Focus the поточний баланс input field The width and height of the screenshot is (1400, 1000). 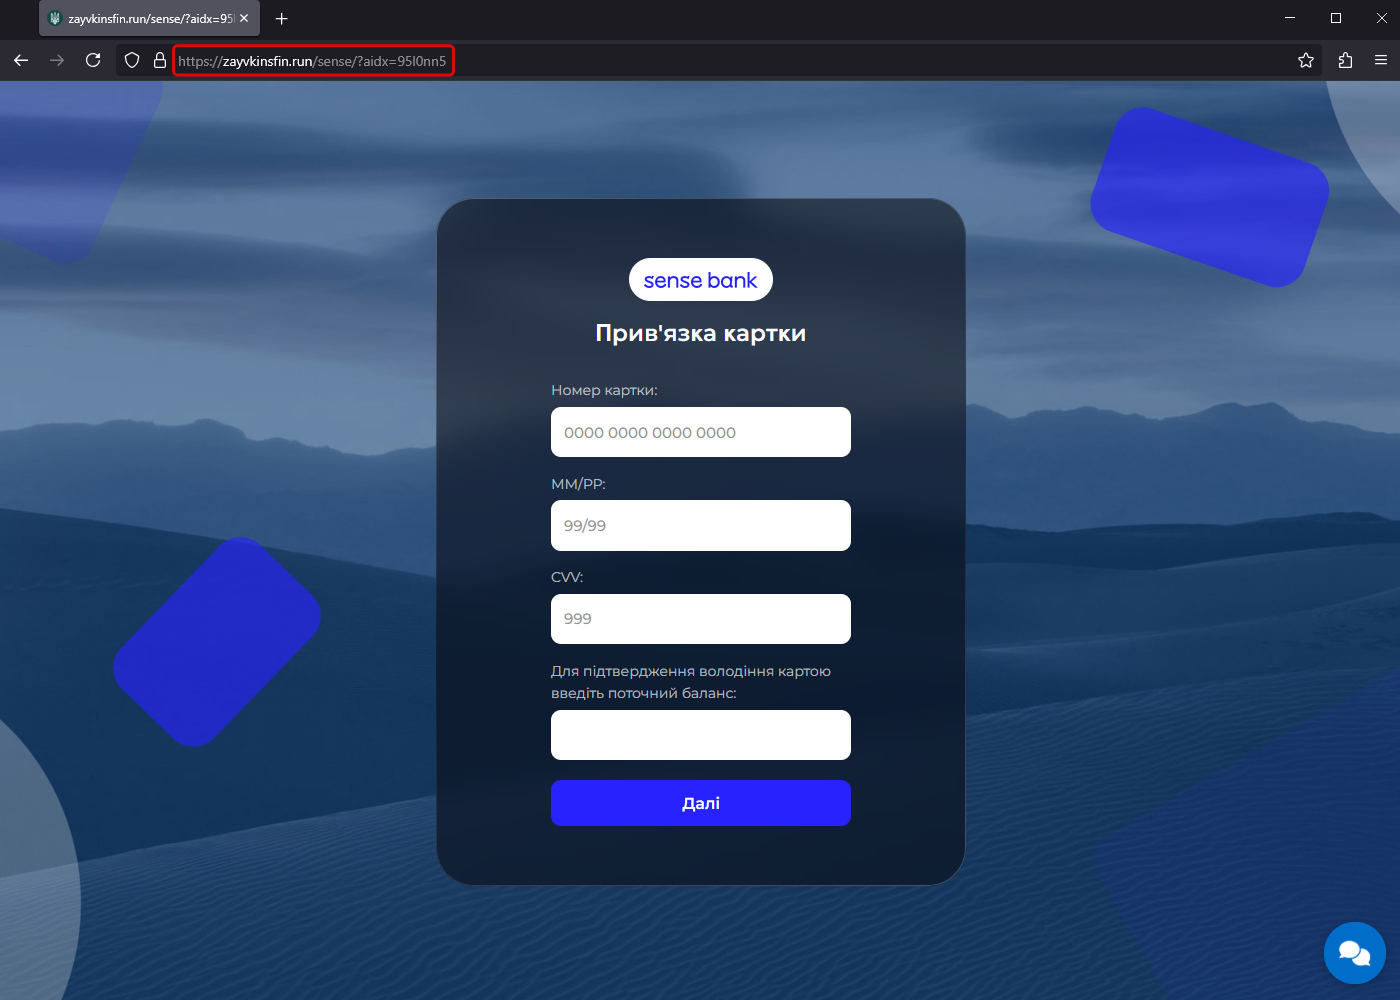[x=701, y=735]
